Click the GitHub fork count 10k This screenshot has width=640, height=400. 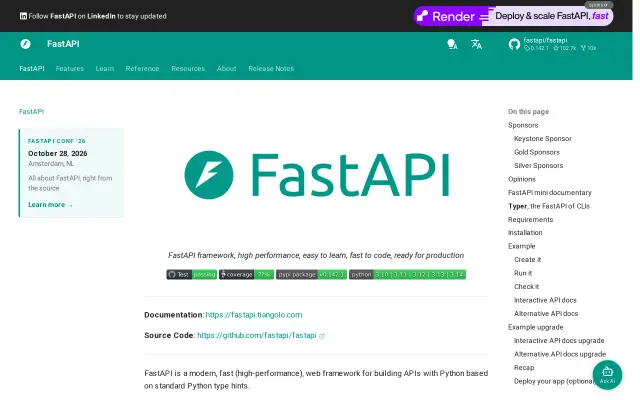tap(589, 48)
